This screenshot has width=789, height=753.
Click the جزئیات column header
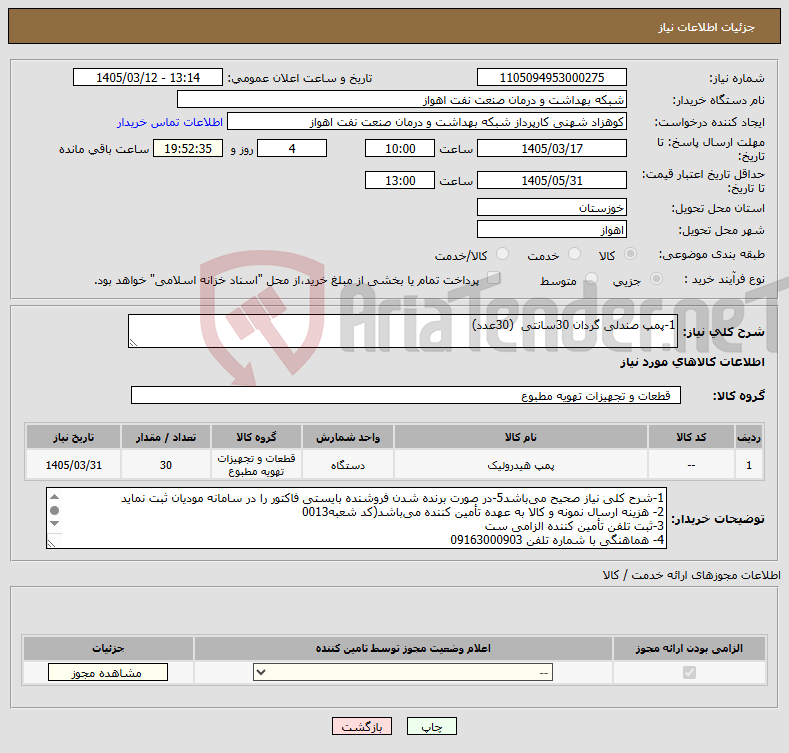[x=108, y=648]
